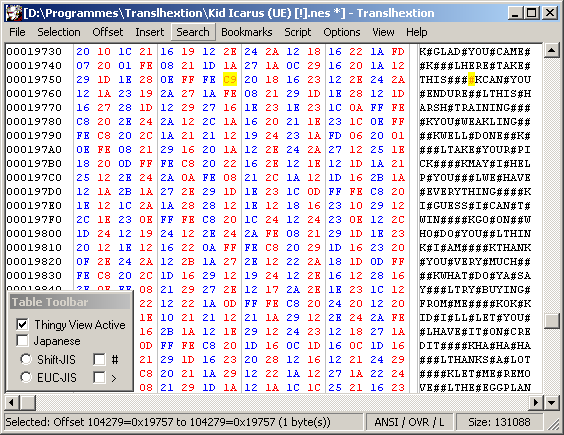Image resolution: width=564 pixels, height=435 pixels.
Task: Click offset label 00019730
Action: (x=34, y=51)
